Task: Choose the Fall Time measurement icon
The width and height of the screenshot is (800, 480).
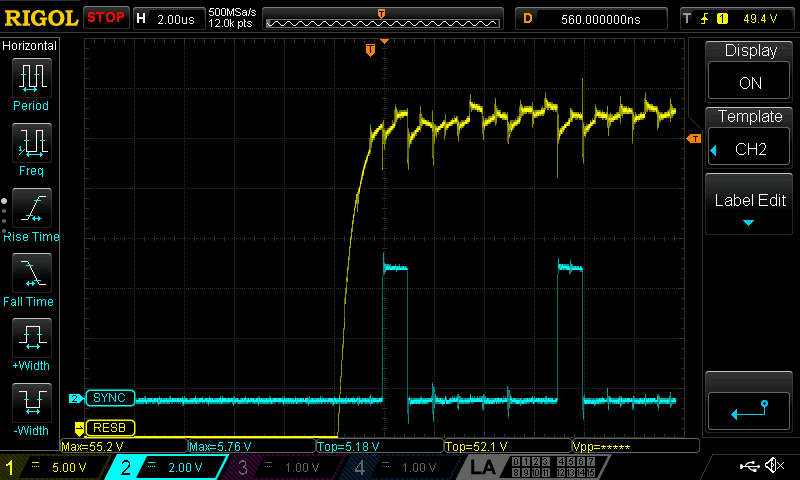Action: pyautogui.click(x=31, y=278)
